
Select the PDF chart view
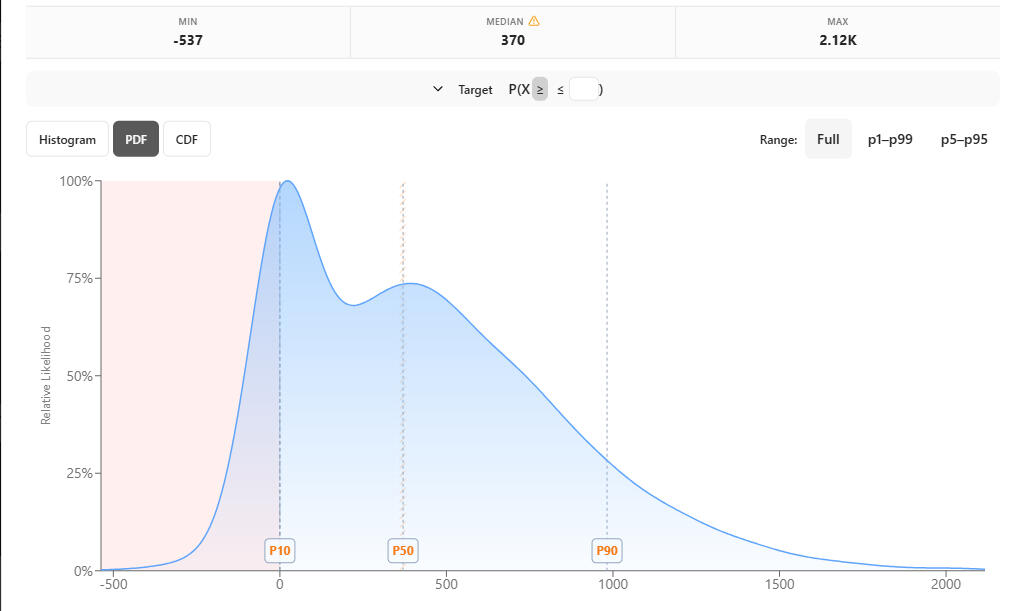(136, 140)
